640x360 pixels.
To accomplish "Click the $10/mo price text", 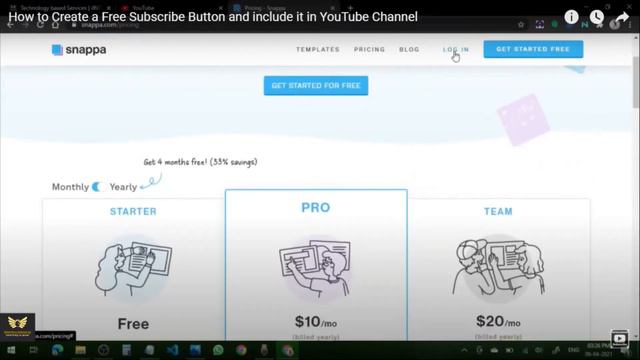I will 316,322.
